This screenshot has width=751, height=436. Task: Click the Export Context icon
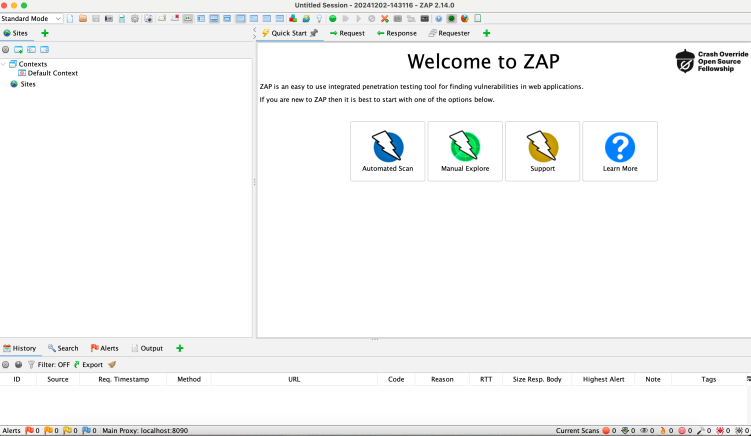[45, 49]
